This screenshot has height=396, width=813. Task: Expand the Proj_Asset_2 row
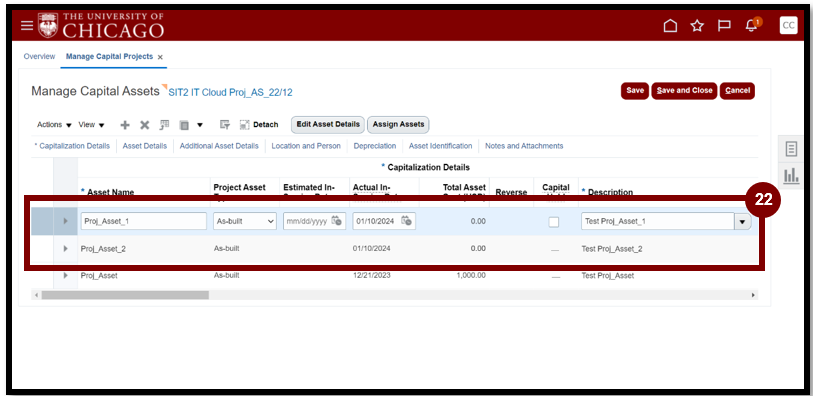[x=65, y=249]
